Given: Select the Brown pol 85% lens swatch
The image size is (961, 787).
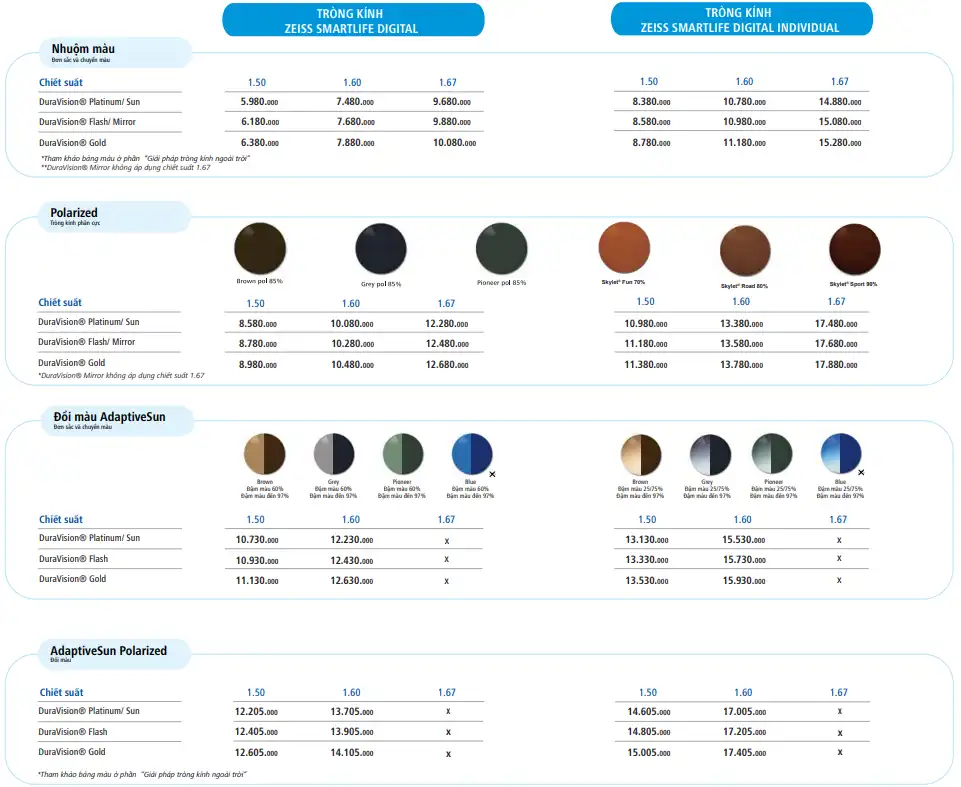Looking at the screenshot, I should [x=260, y=249].
